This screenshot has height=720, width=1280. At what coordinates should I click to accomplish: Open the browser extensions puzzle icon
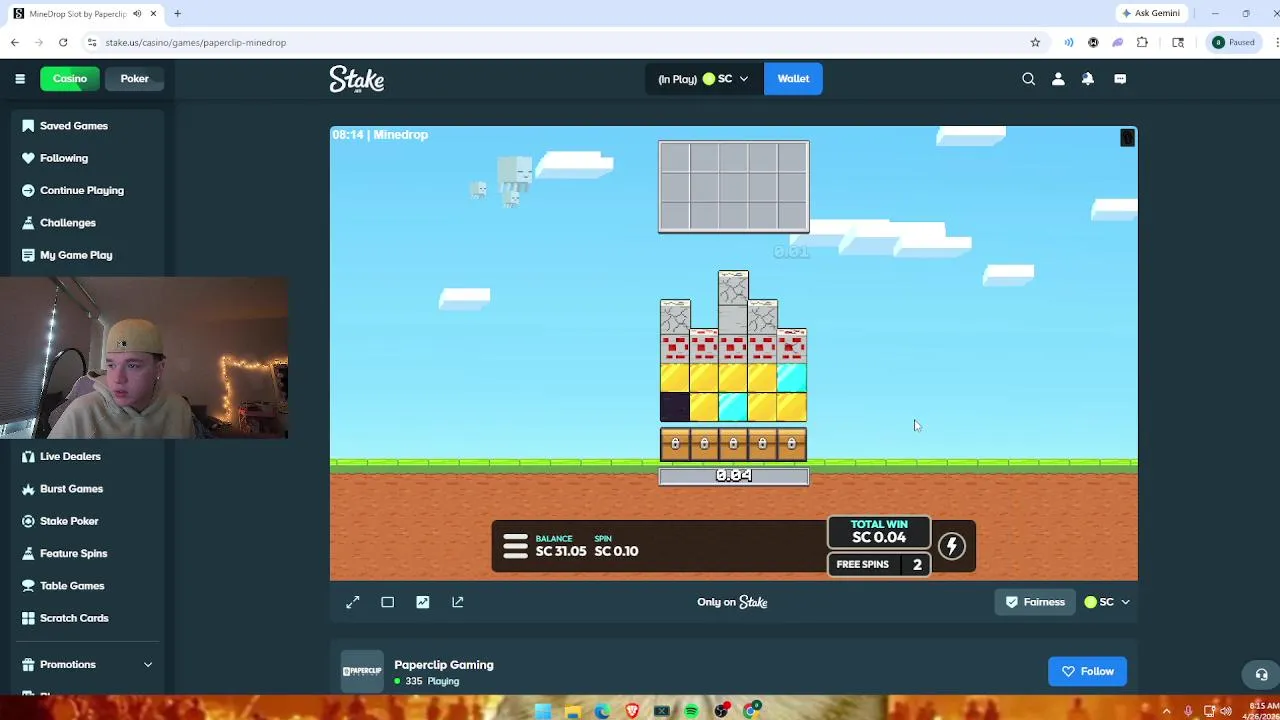click(x=1142, y=42)
